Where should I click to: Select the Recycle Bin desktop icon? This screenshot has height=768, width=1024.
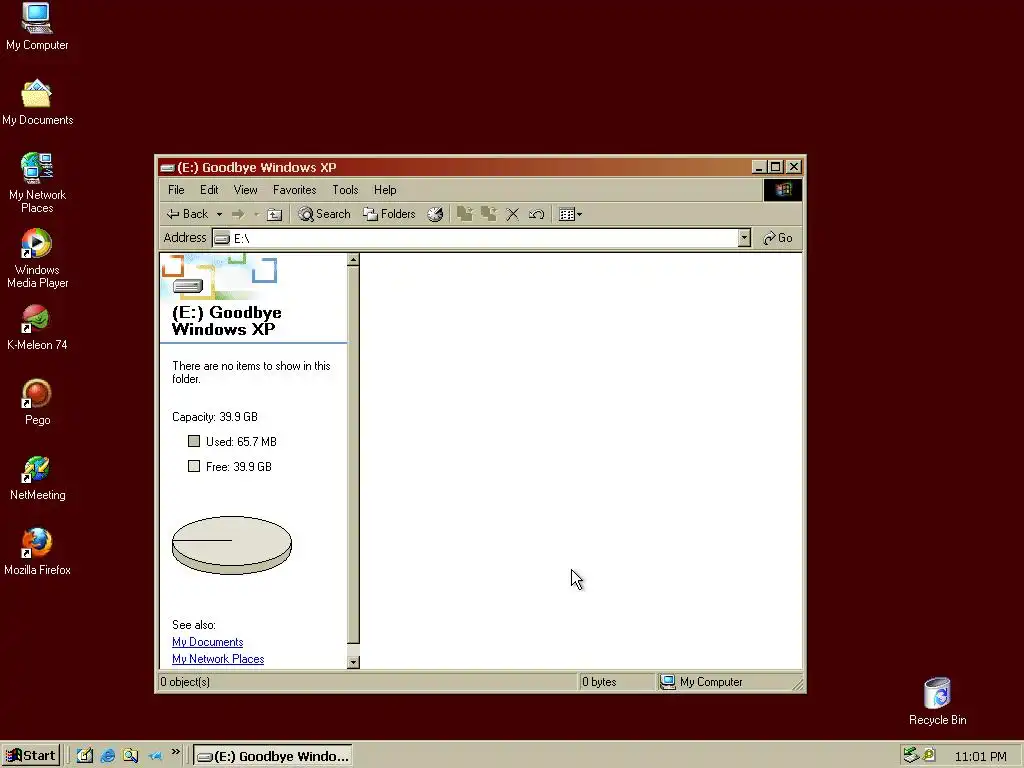937,701
